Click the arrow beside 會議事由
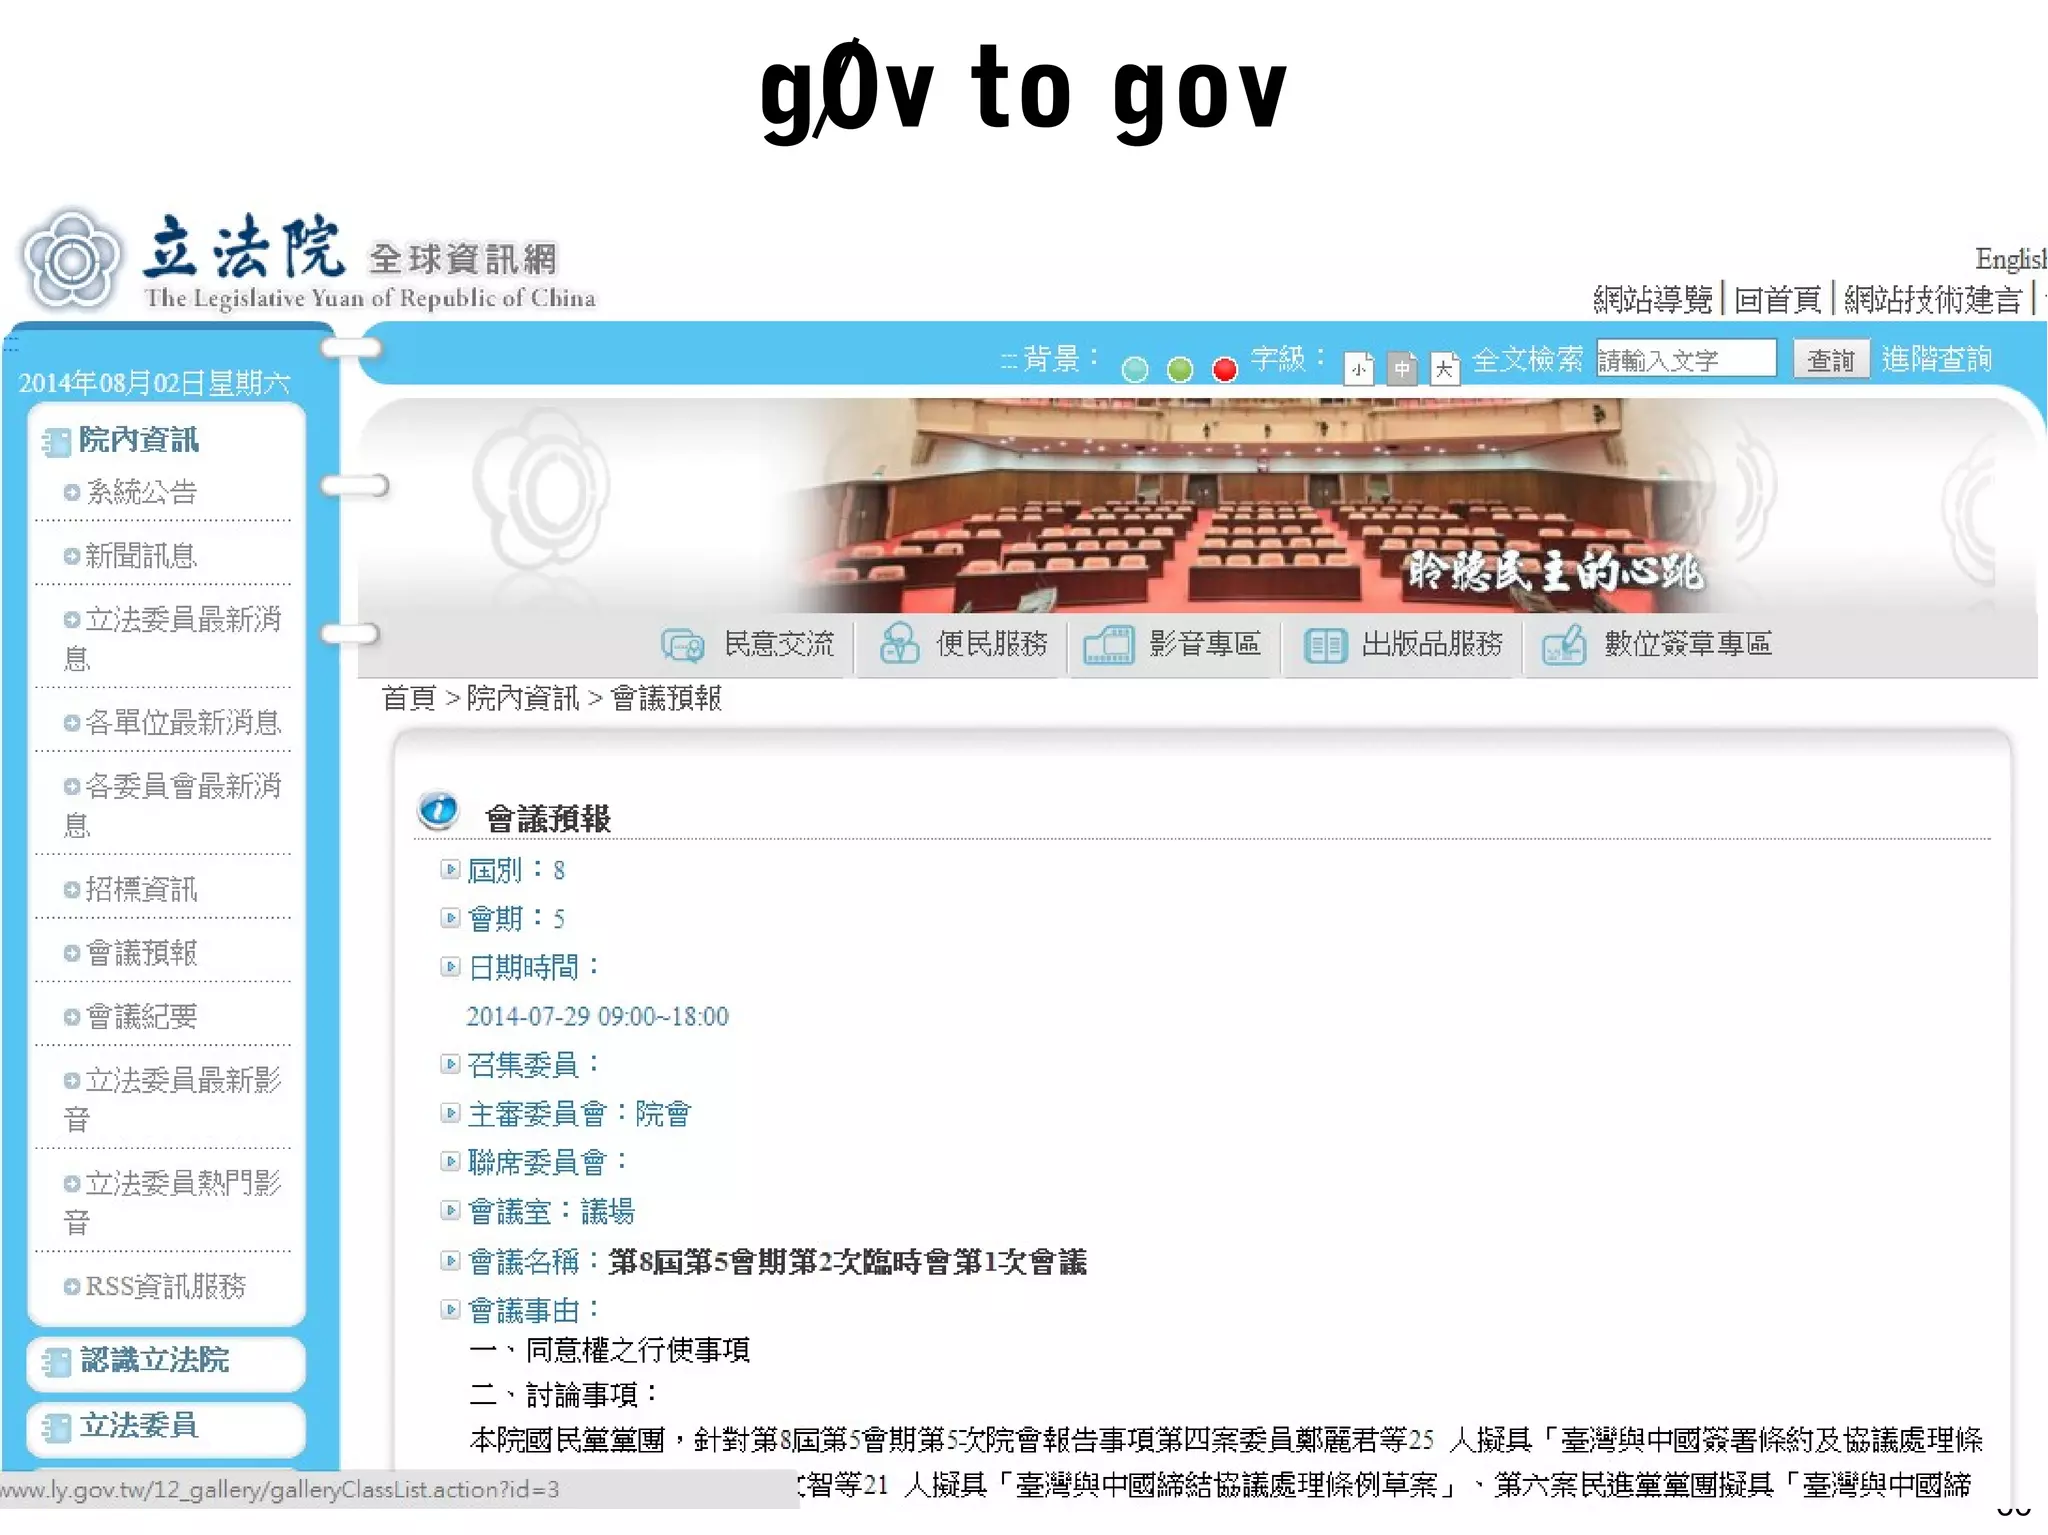The image size is (2048, 1535). [450, 1309]
